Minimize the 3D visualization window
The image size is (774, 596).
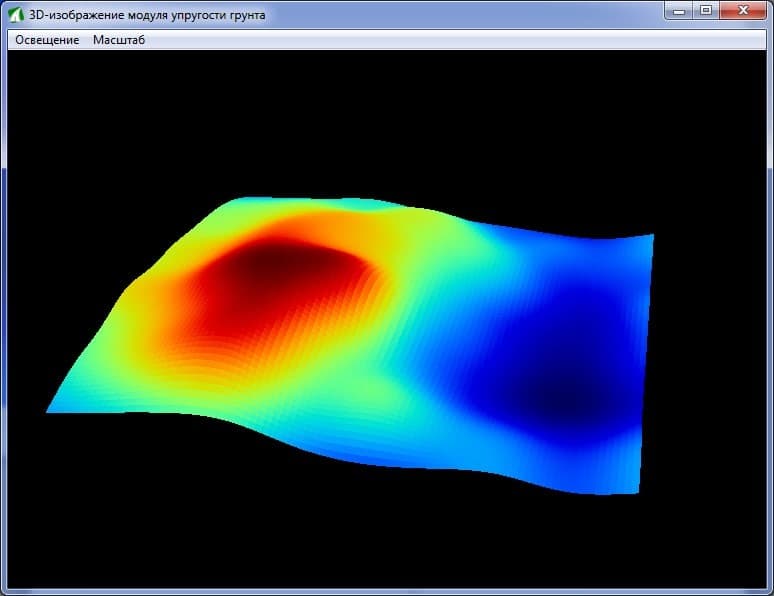[679, 10]
